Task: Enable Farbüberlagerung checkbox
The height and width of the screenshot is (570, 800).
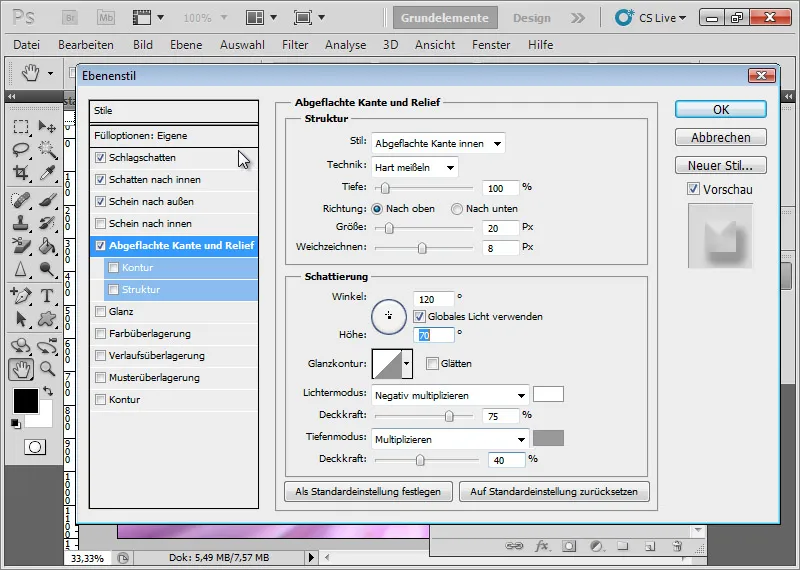Action: [101, 334]
